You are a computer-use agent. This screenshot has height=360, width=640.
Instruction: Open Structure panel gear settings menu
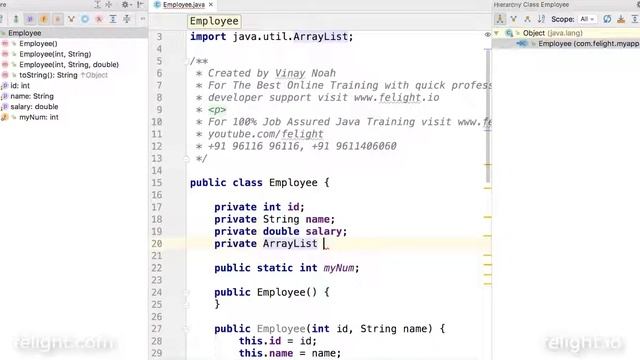click(x=126, y=4)
